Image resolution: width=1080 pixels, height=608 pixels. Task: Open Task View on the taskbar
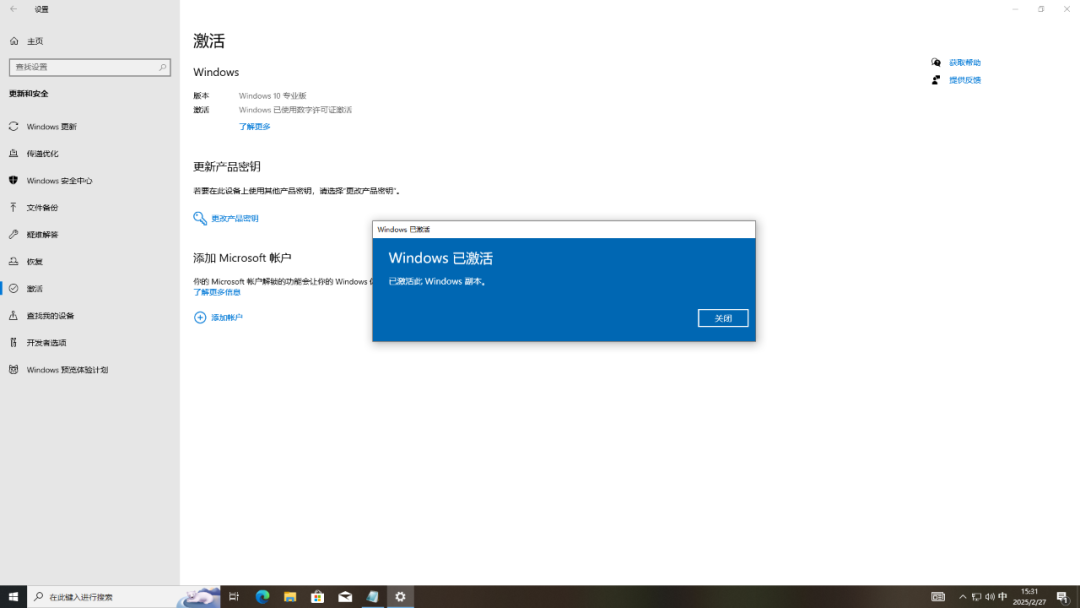(234, 597)
